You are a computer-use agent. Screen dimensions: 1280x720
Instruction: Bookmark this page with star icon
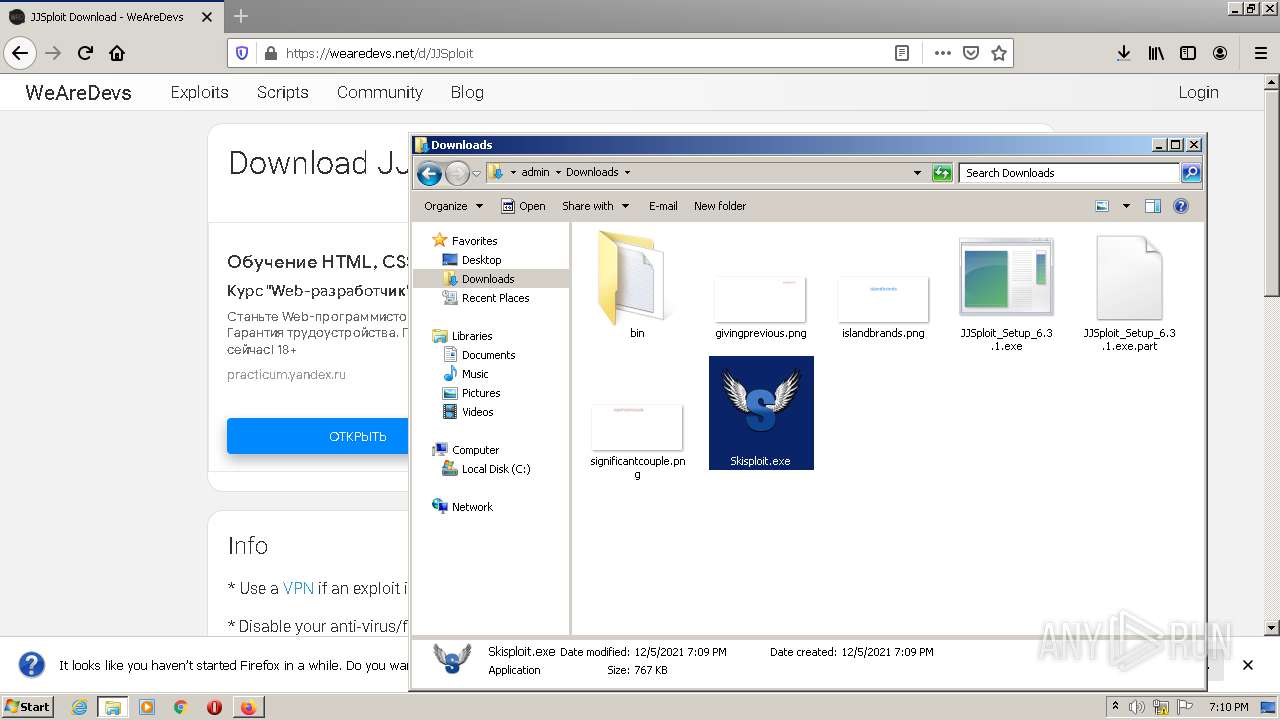(x=998, y=53)
